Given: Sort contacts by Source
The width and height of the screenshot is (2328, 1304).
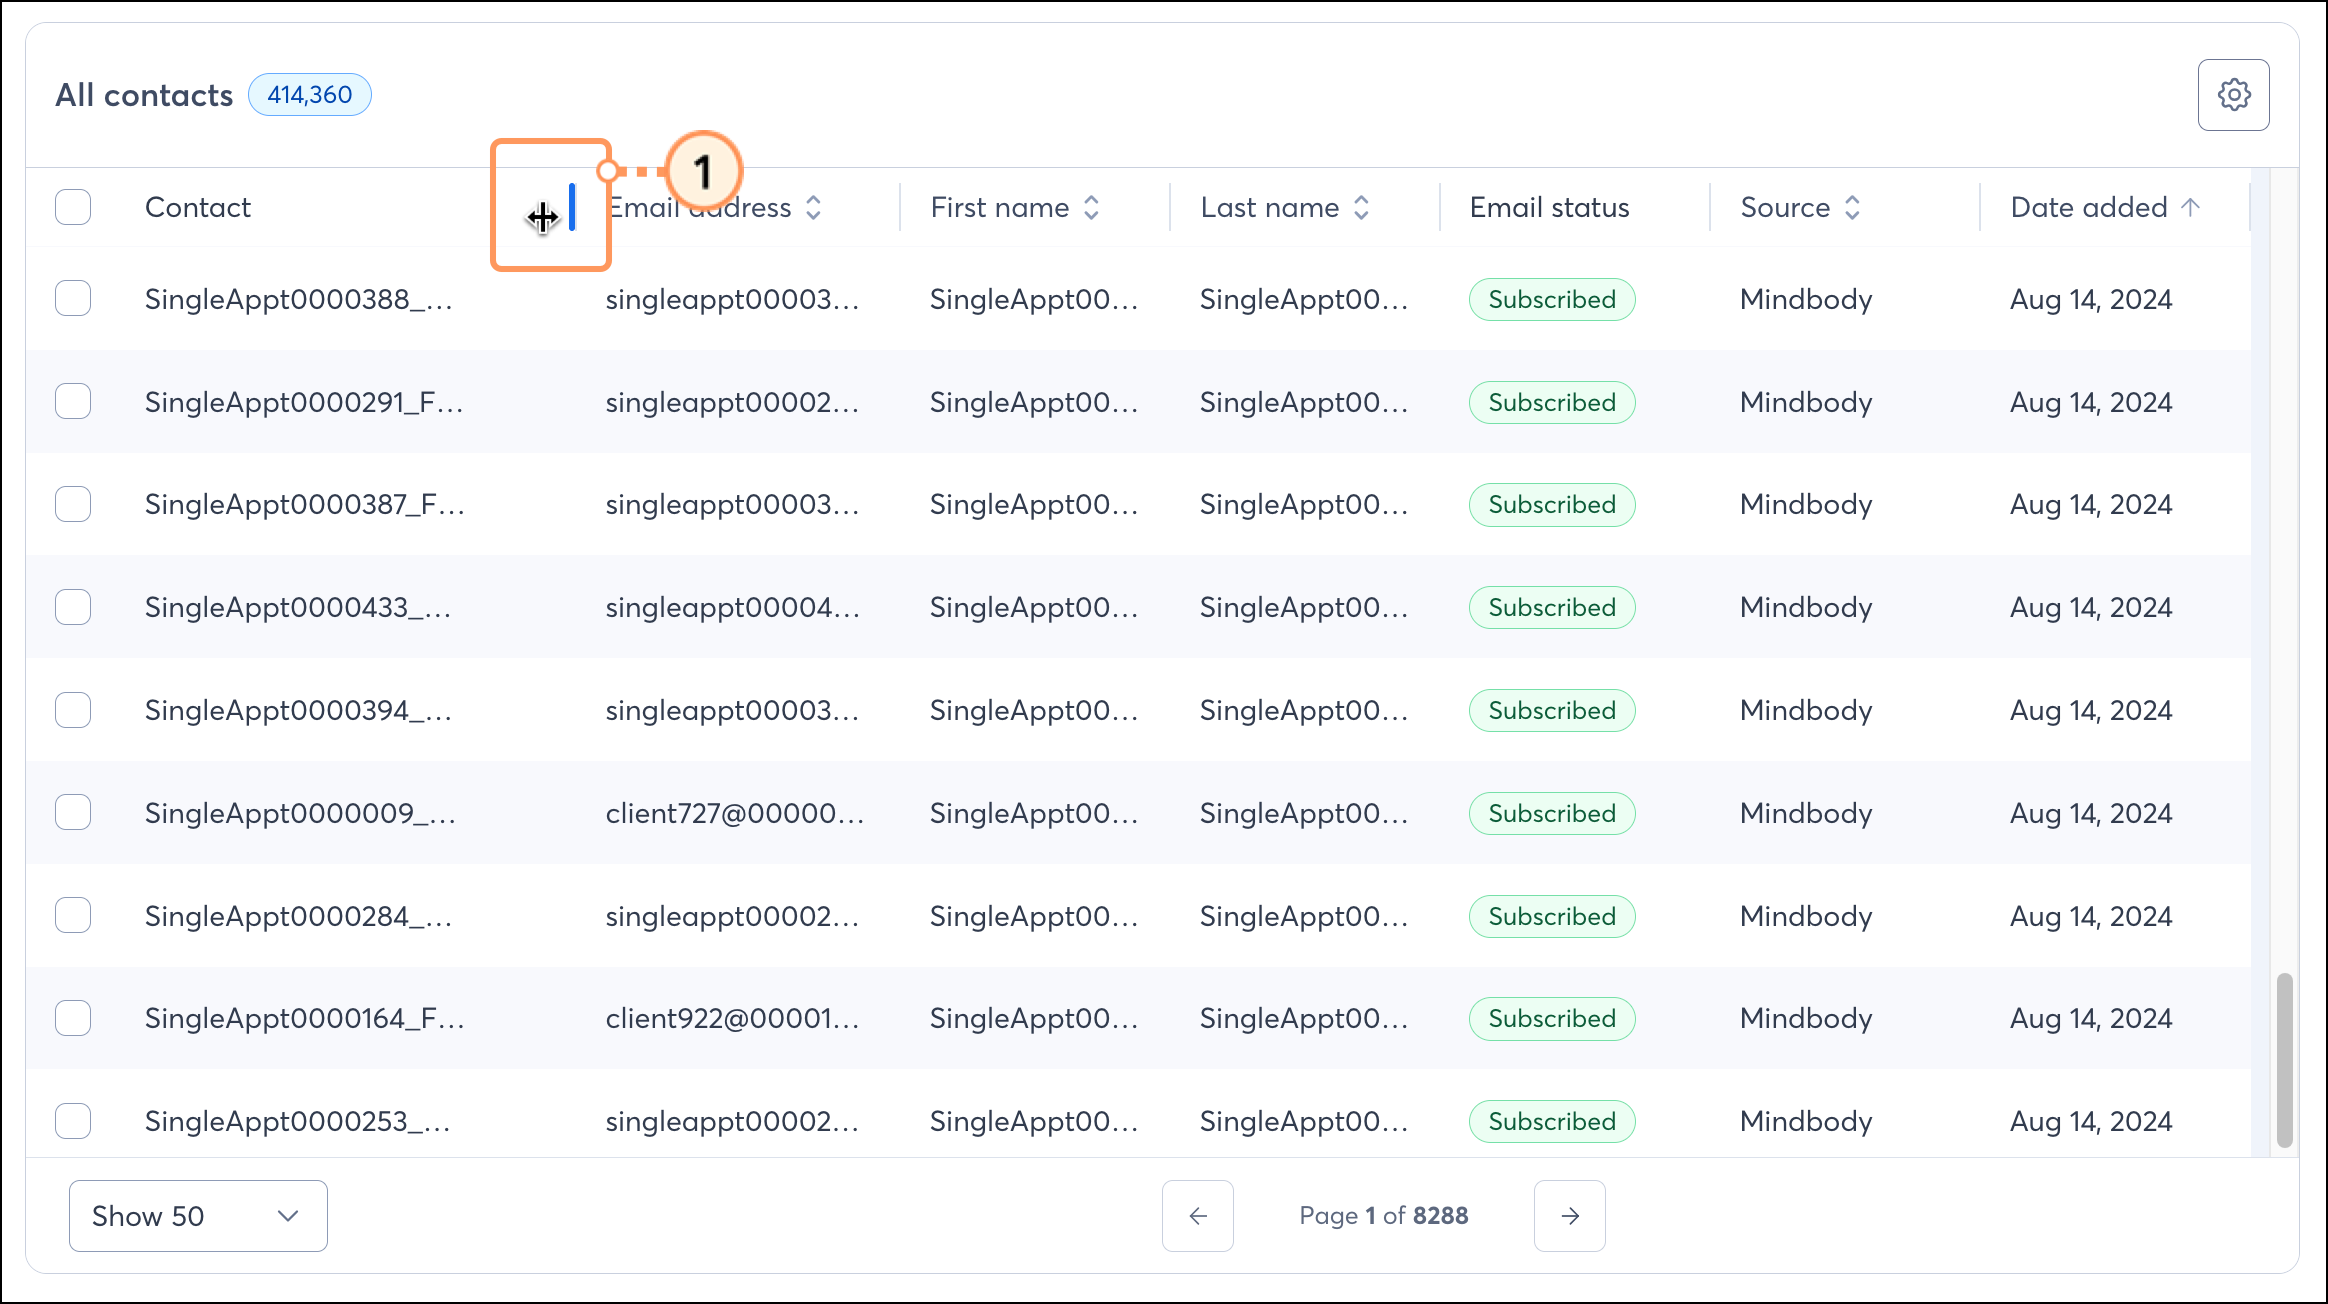Looking at the screenshot, I should [1852, 207].
